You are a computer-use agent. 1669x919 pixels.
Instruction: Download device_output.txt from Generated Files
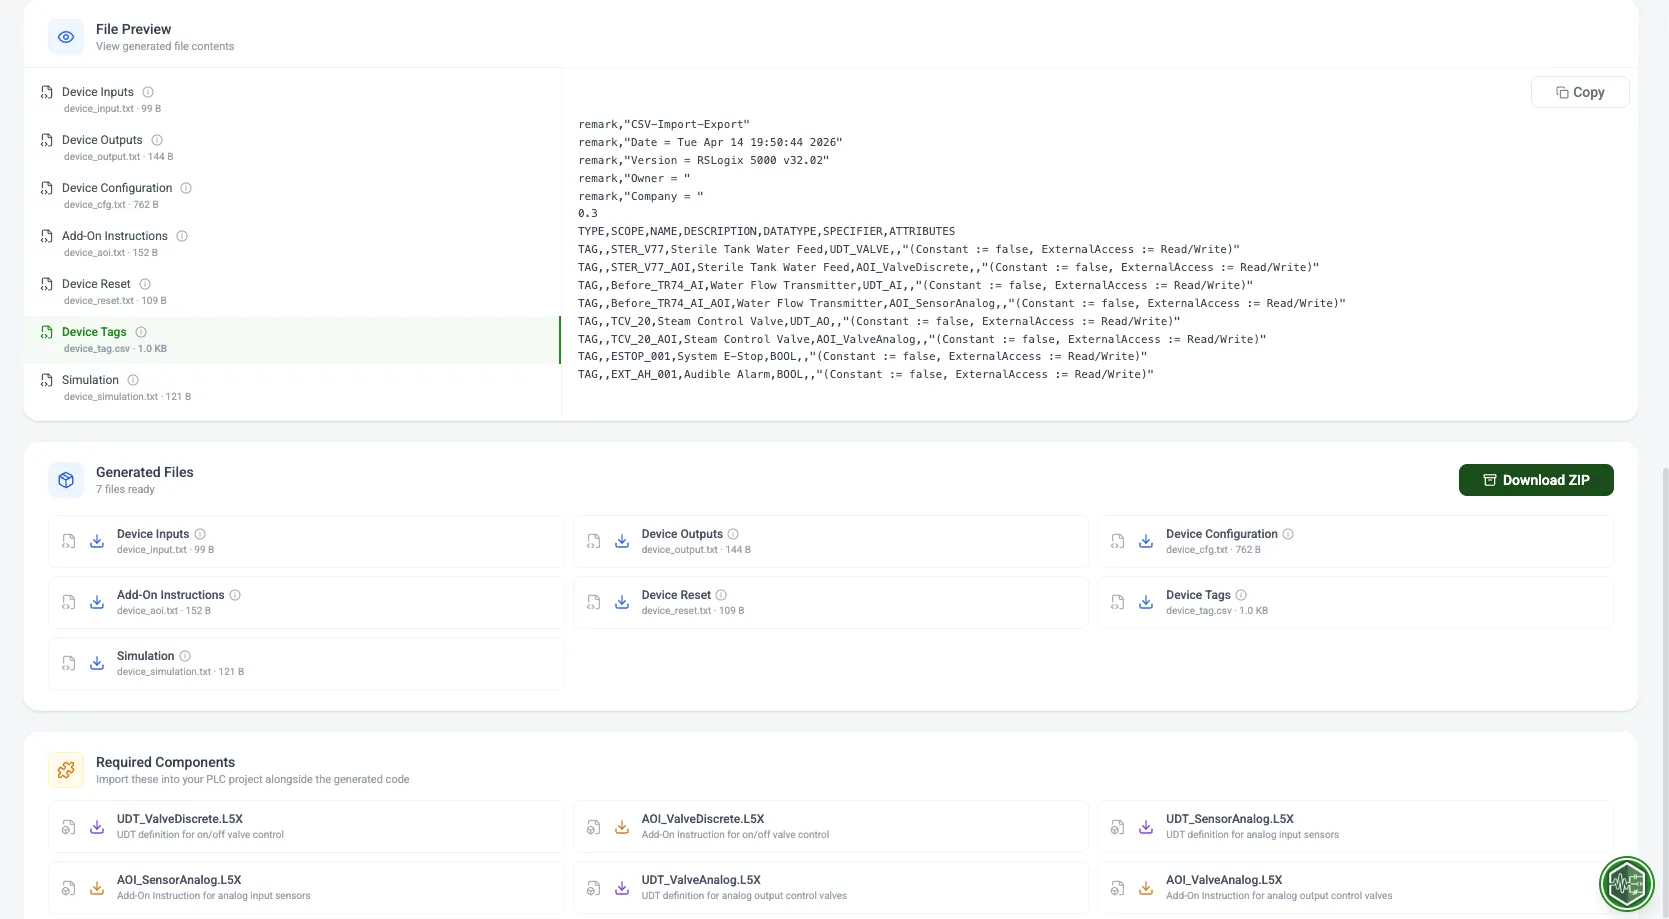click(x=622, y=541)
